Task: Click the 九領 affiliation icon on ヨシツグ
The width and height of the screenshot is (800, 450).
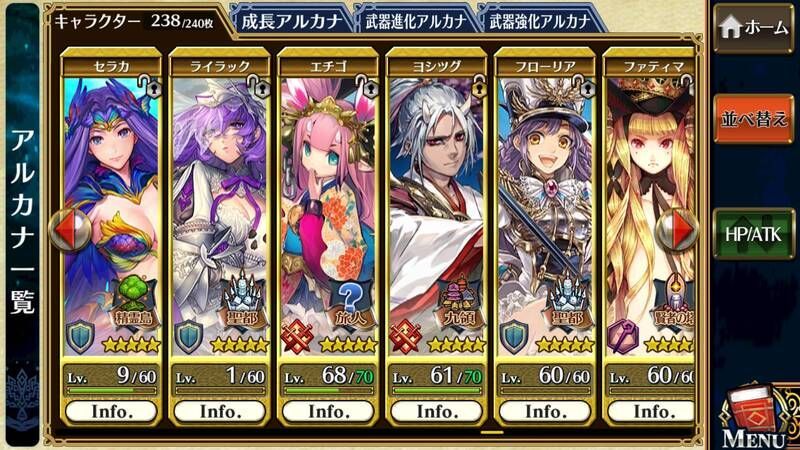Action: tap(460, 303)
